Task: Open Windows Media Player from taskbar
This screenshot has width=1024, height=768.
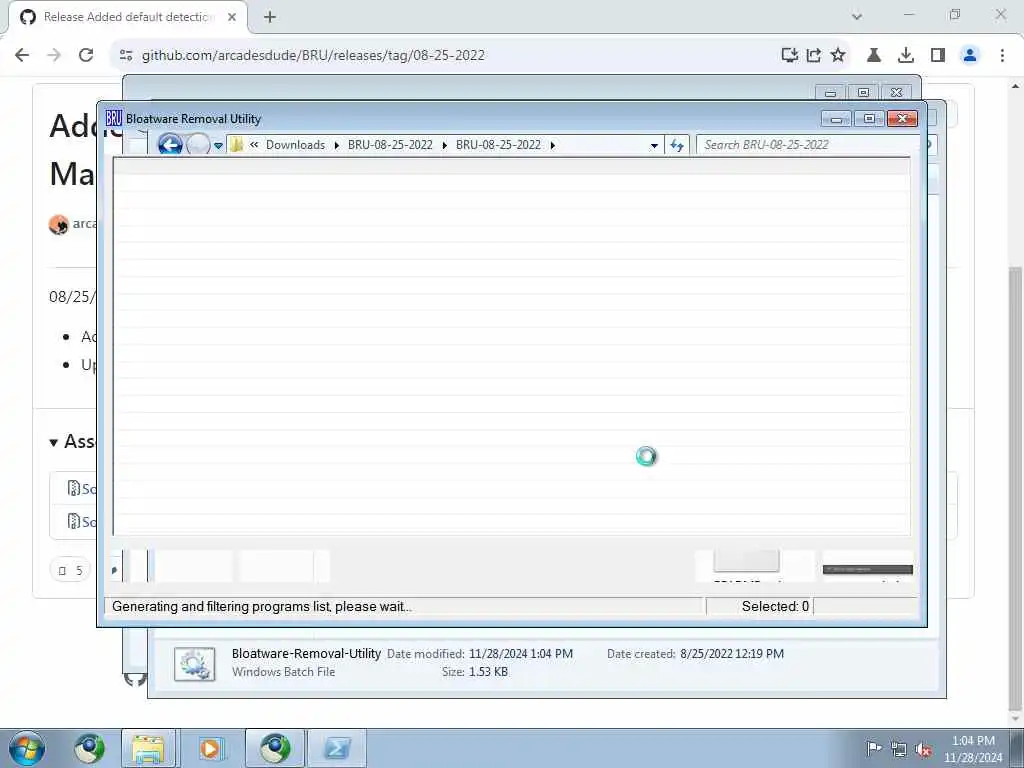Action: pyautogui.click(x=210, y=748)
